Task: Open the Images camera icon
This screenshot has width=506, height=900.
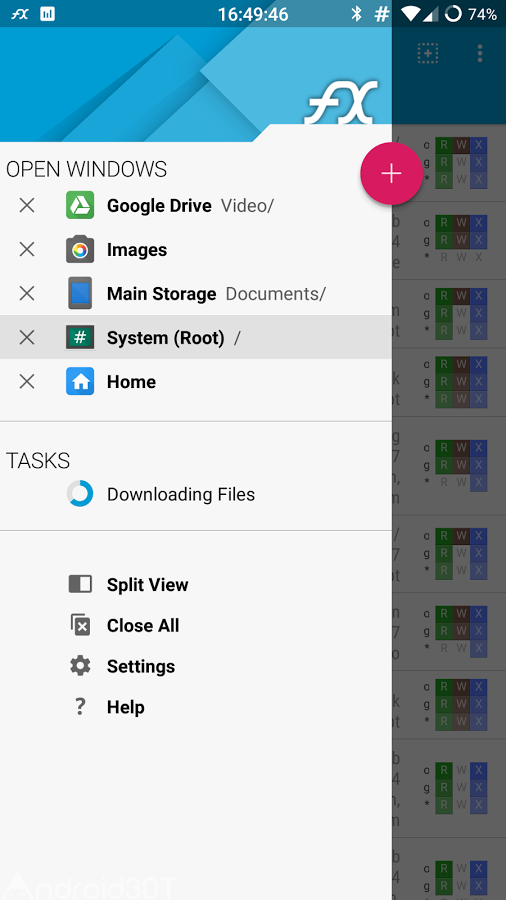Action: [80, 250]
